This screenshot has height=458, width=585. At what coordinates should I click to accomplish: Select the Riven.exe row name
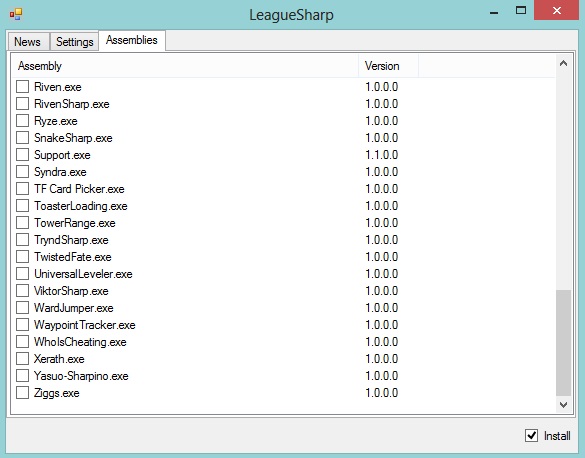click(x=58, y=87)
